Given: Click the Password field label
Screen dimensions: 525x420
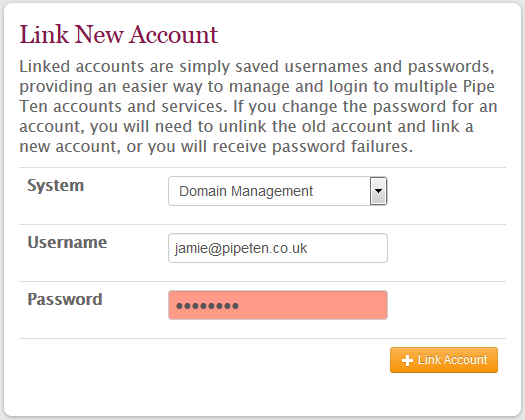Looking at the screenshot, I should [65, 299].
